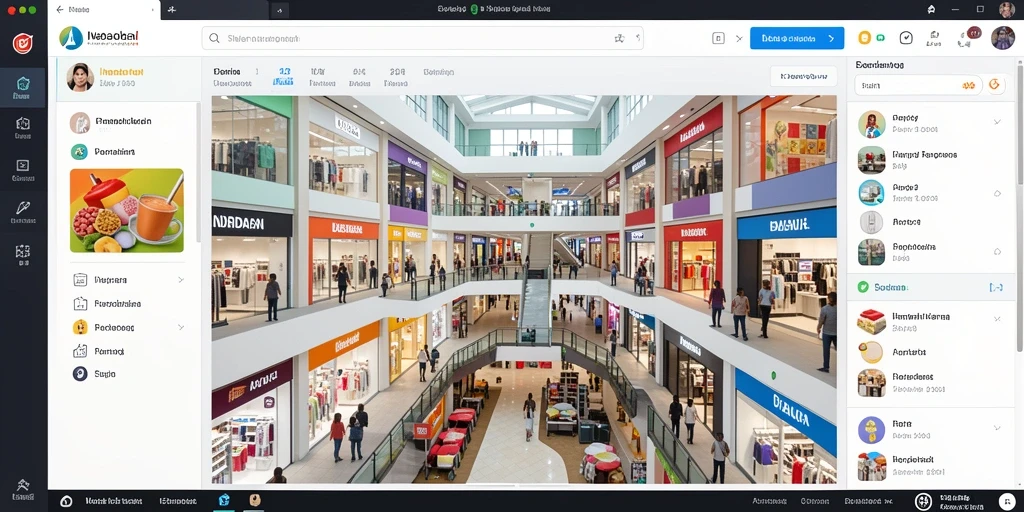Click the white outlined button above the mall image

point(803,76)
